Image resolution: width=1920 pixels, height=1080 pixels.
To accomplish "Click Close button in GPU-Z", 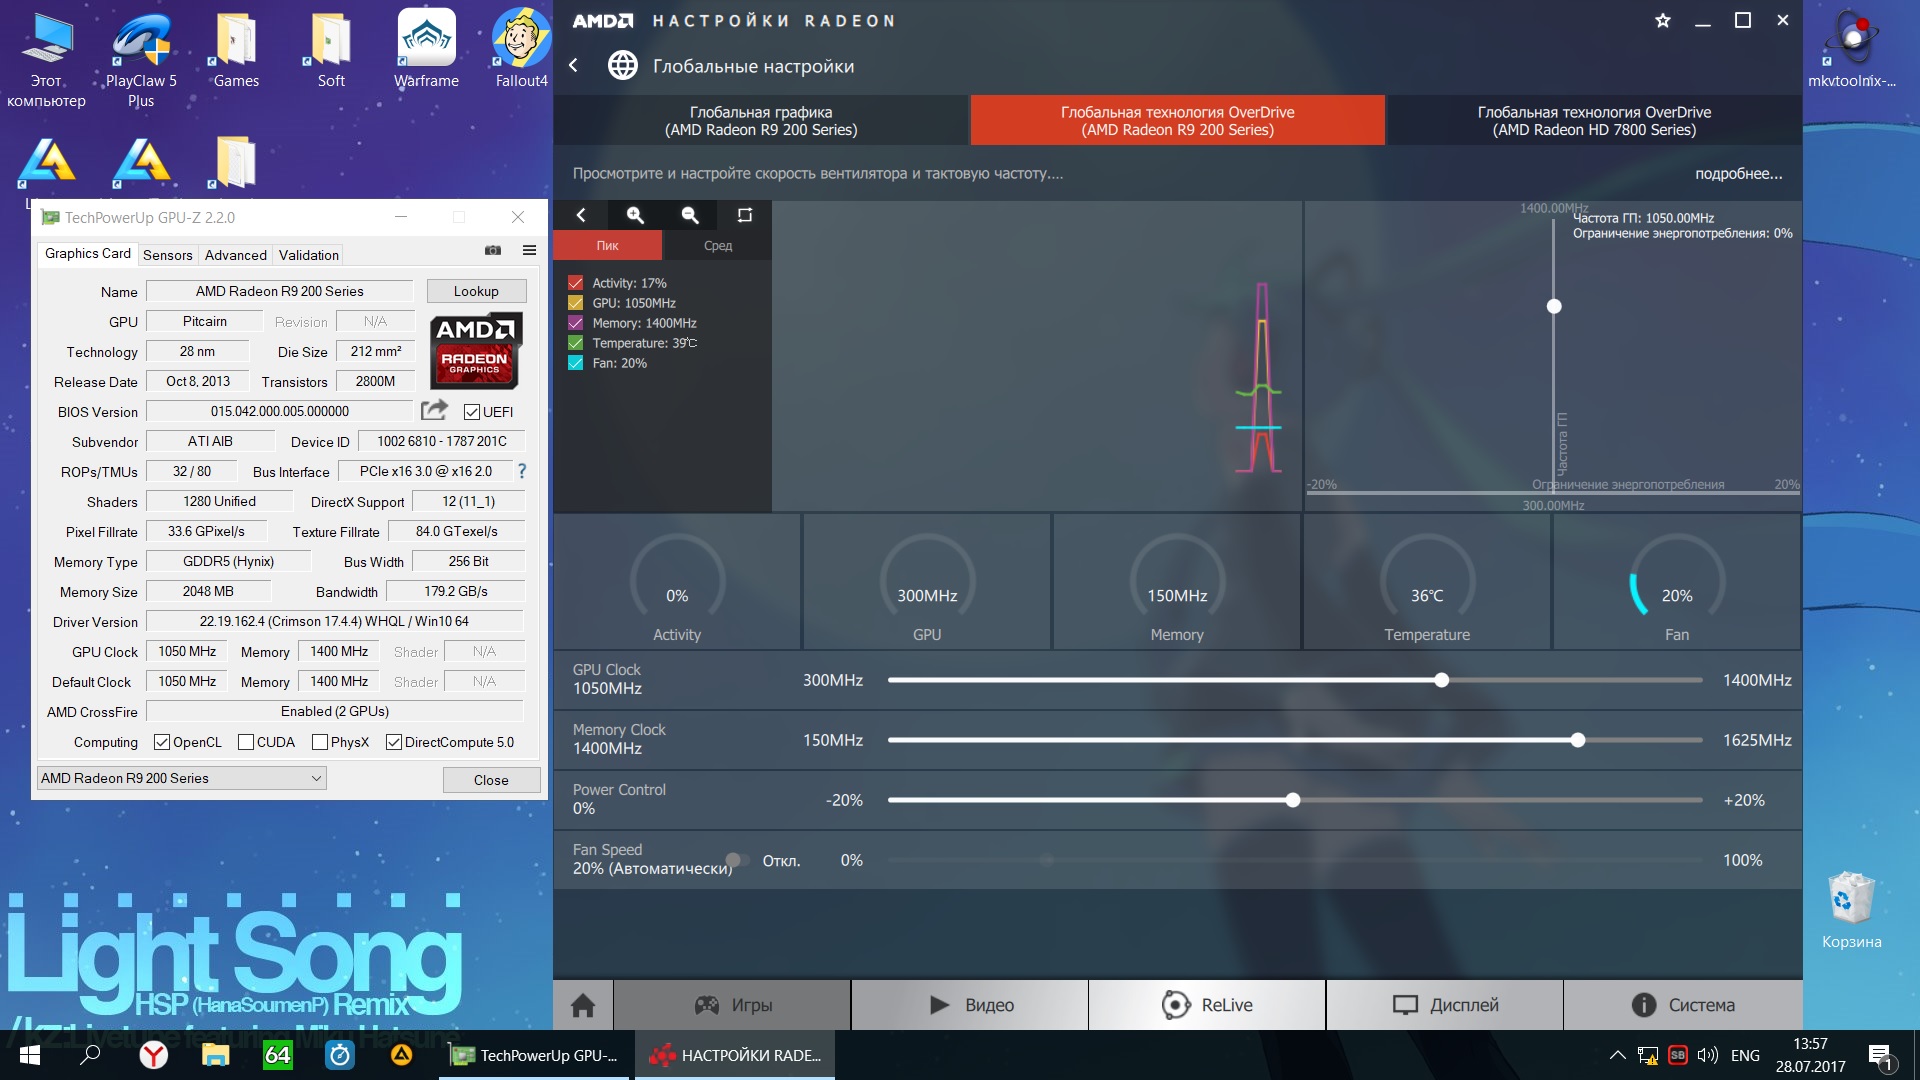I will pos(491,780).
